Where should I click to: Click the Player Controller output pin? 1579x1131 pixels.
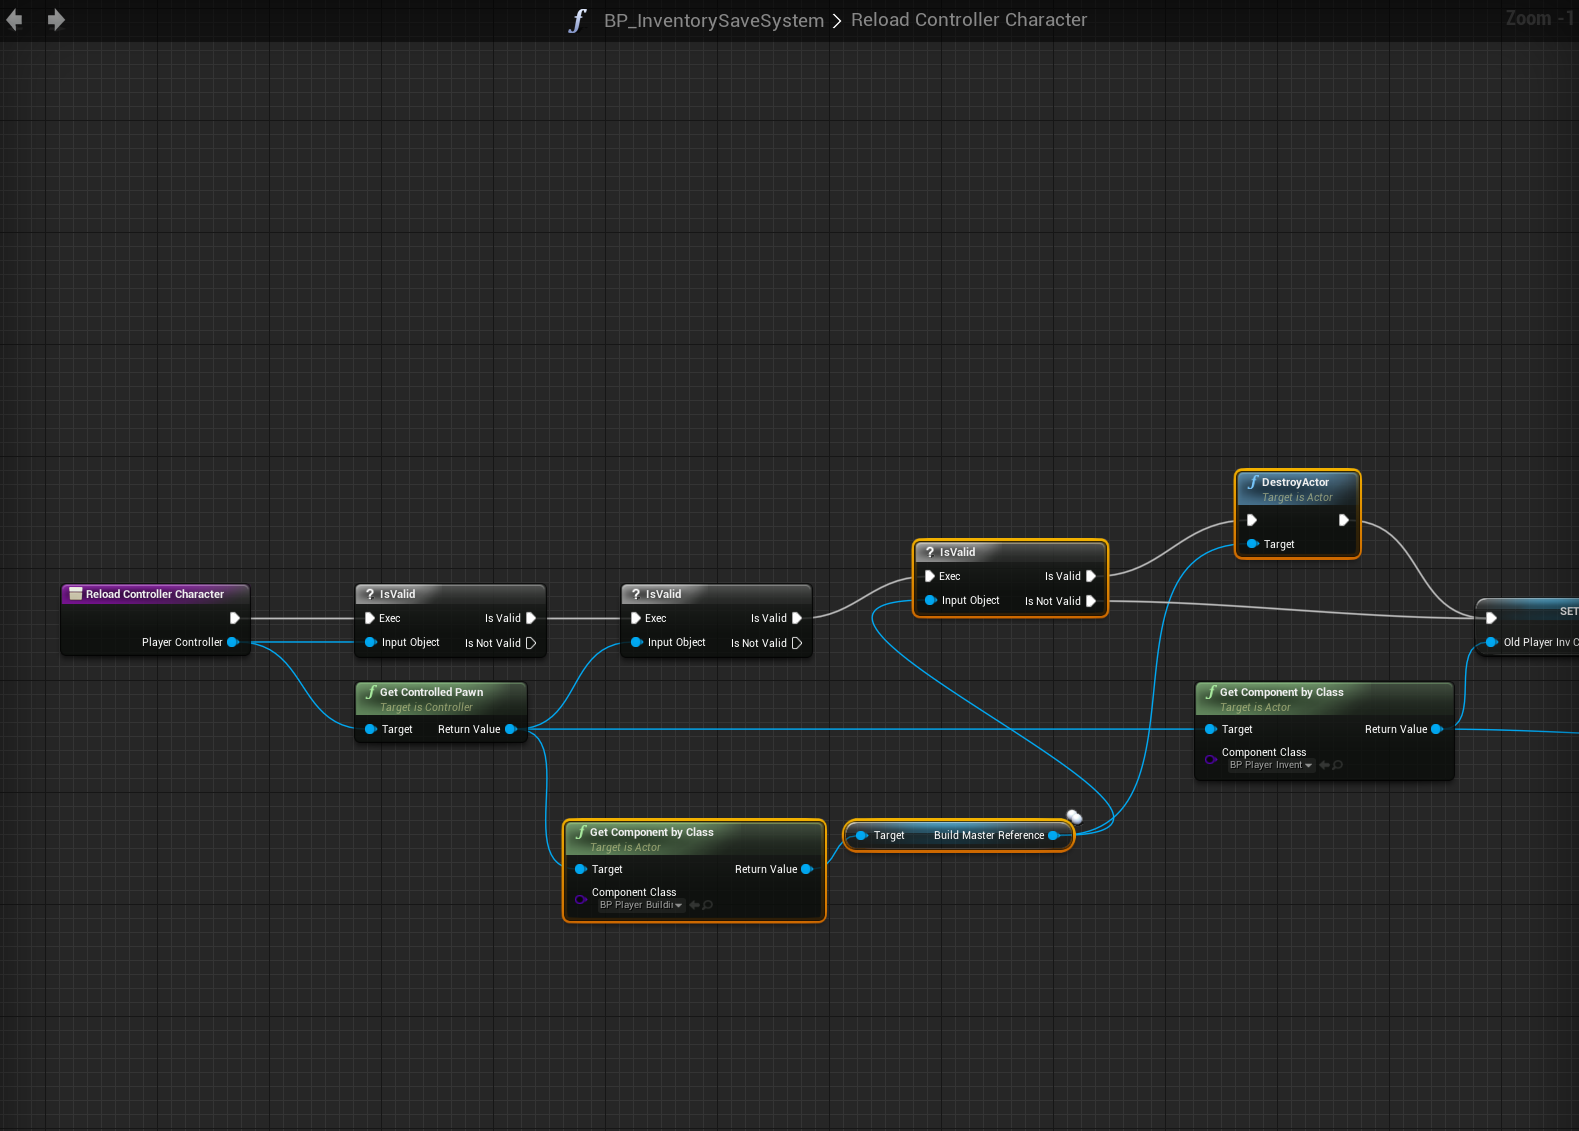(x=233, y=642)
